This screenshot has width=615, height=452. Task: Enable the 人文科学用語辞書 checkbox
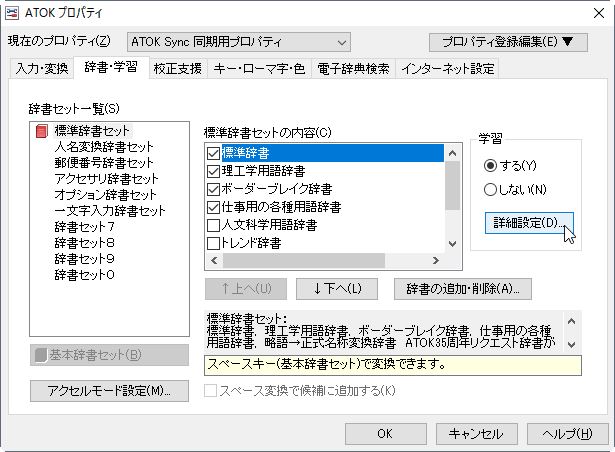click(x=213, y=226)
